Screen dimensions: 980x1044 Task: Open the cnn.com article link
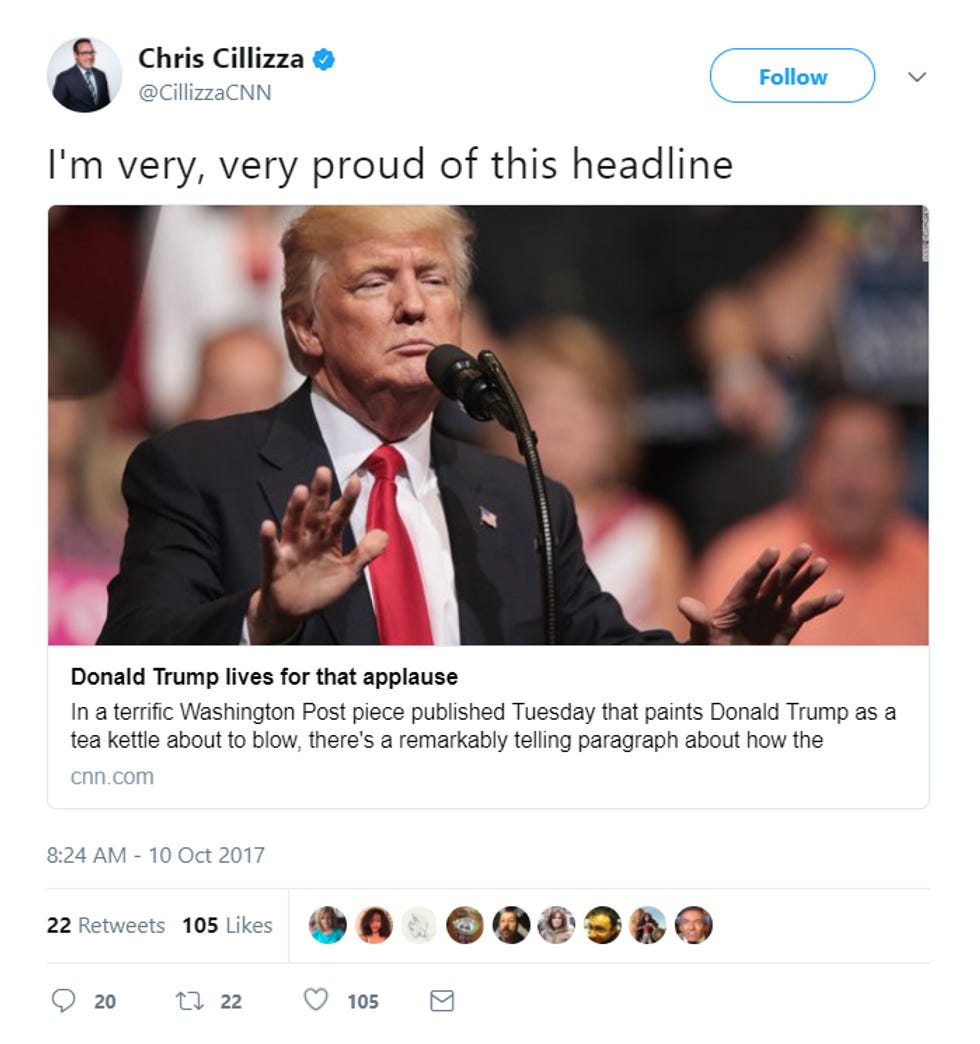(113, 776)
